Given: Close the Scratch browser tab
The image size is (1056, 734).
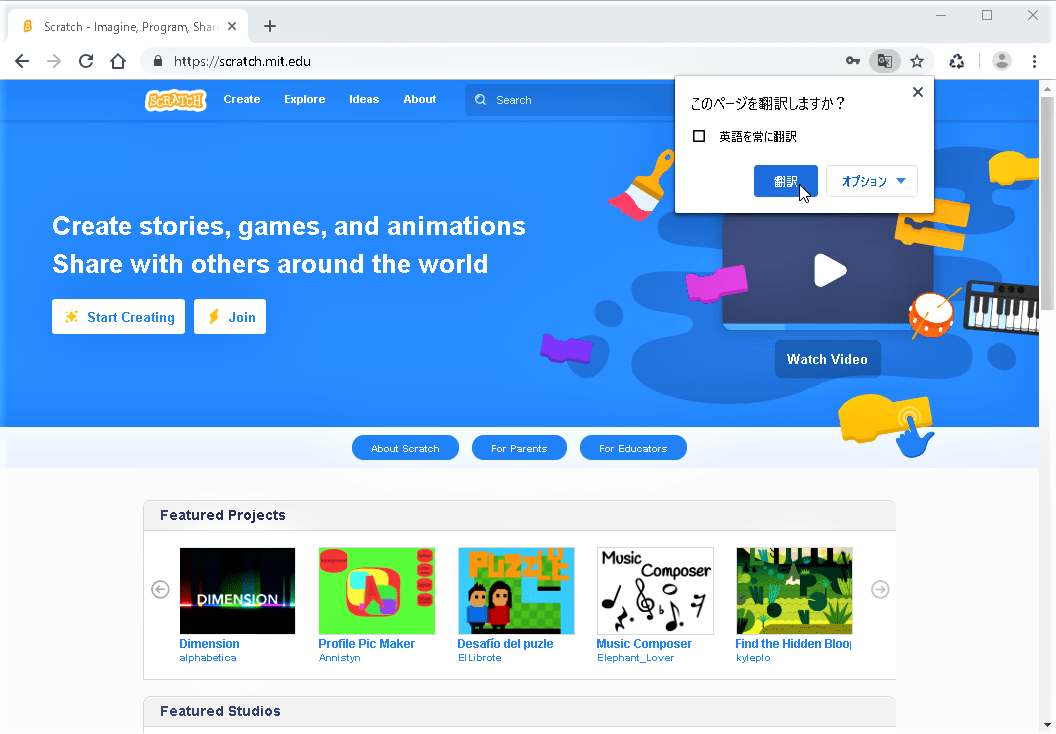Looking at the screenshot, I should coord(232,26).
